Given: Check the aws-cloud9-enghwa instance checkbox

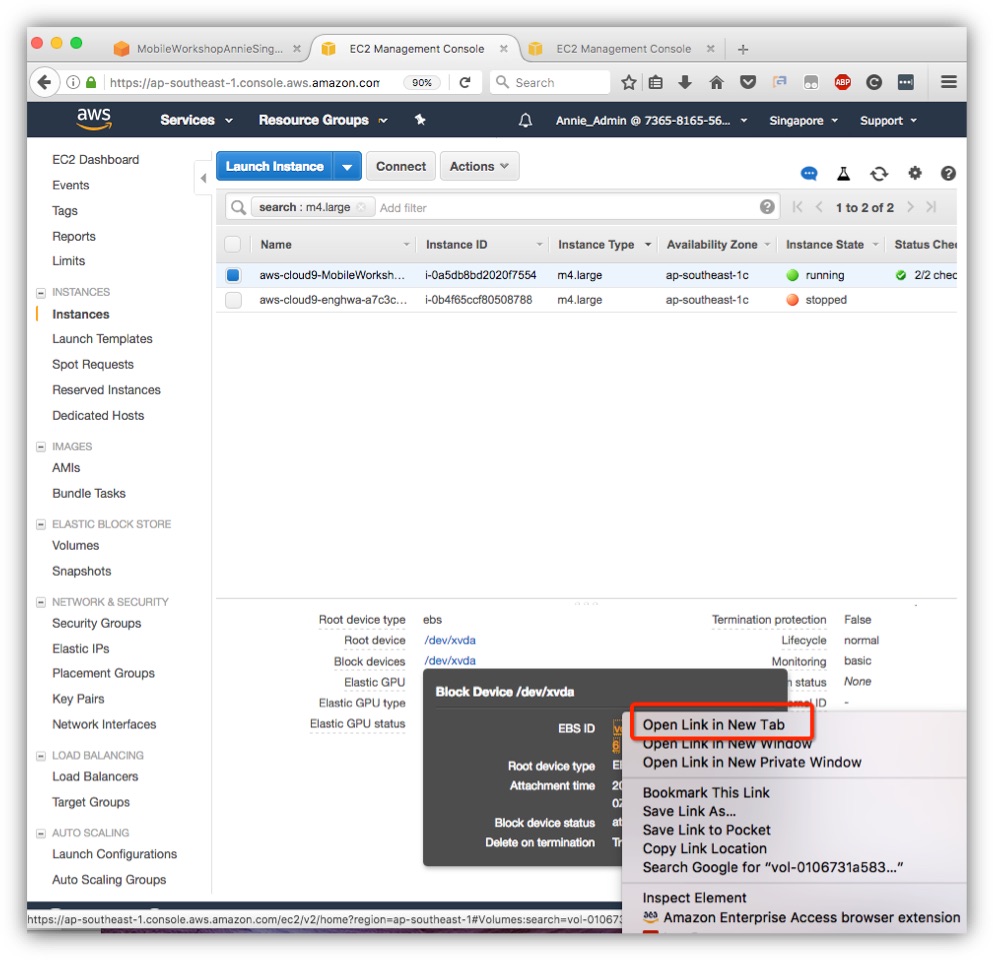Looking at the screenshot, I should 233,300.
